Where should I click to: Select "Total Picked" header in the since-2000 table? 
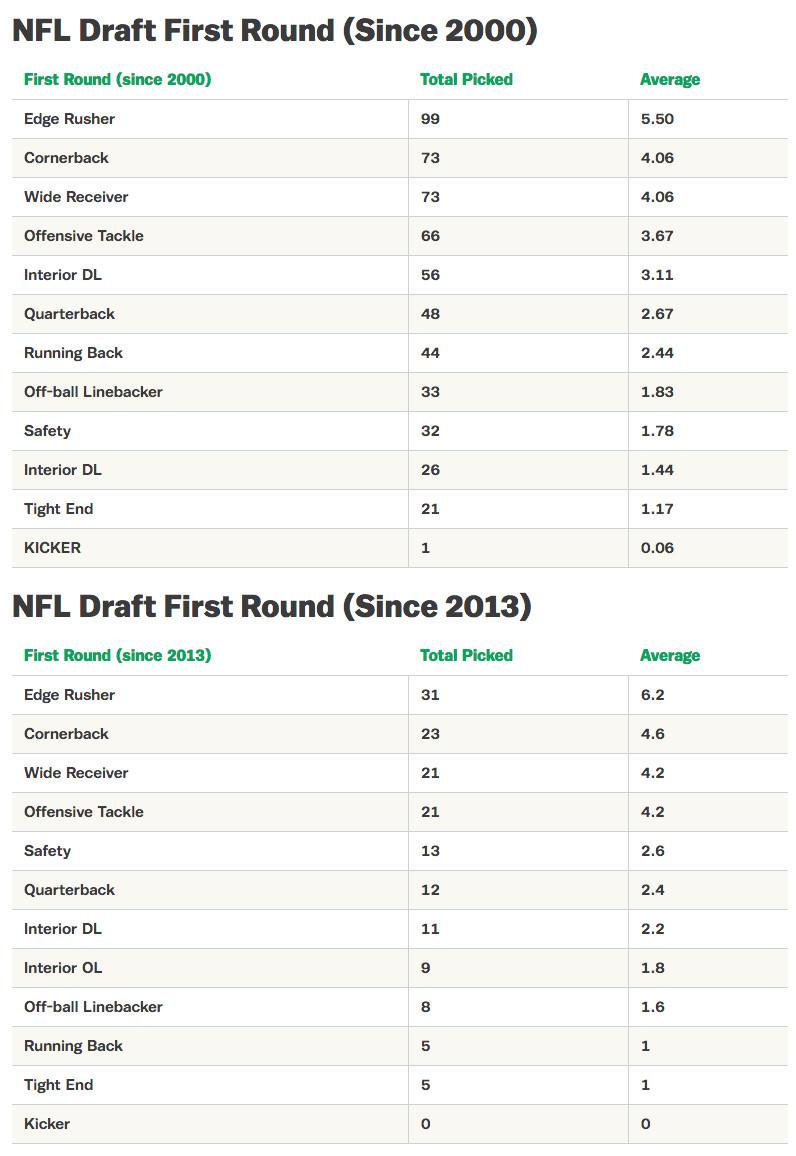pyautogui.click(x=466, y=79)
